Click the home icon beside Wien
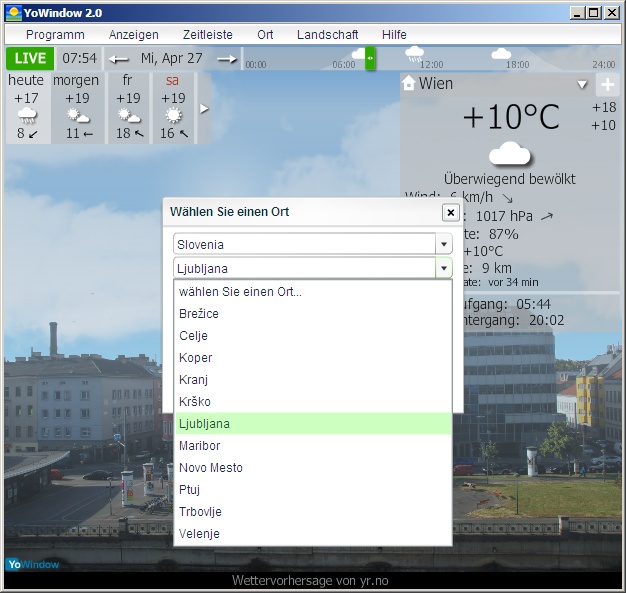Image resolution: width=626 pixels, height=593 pixels. [408, 84]
